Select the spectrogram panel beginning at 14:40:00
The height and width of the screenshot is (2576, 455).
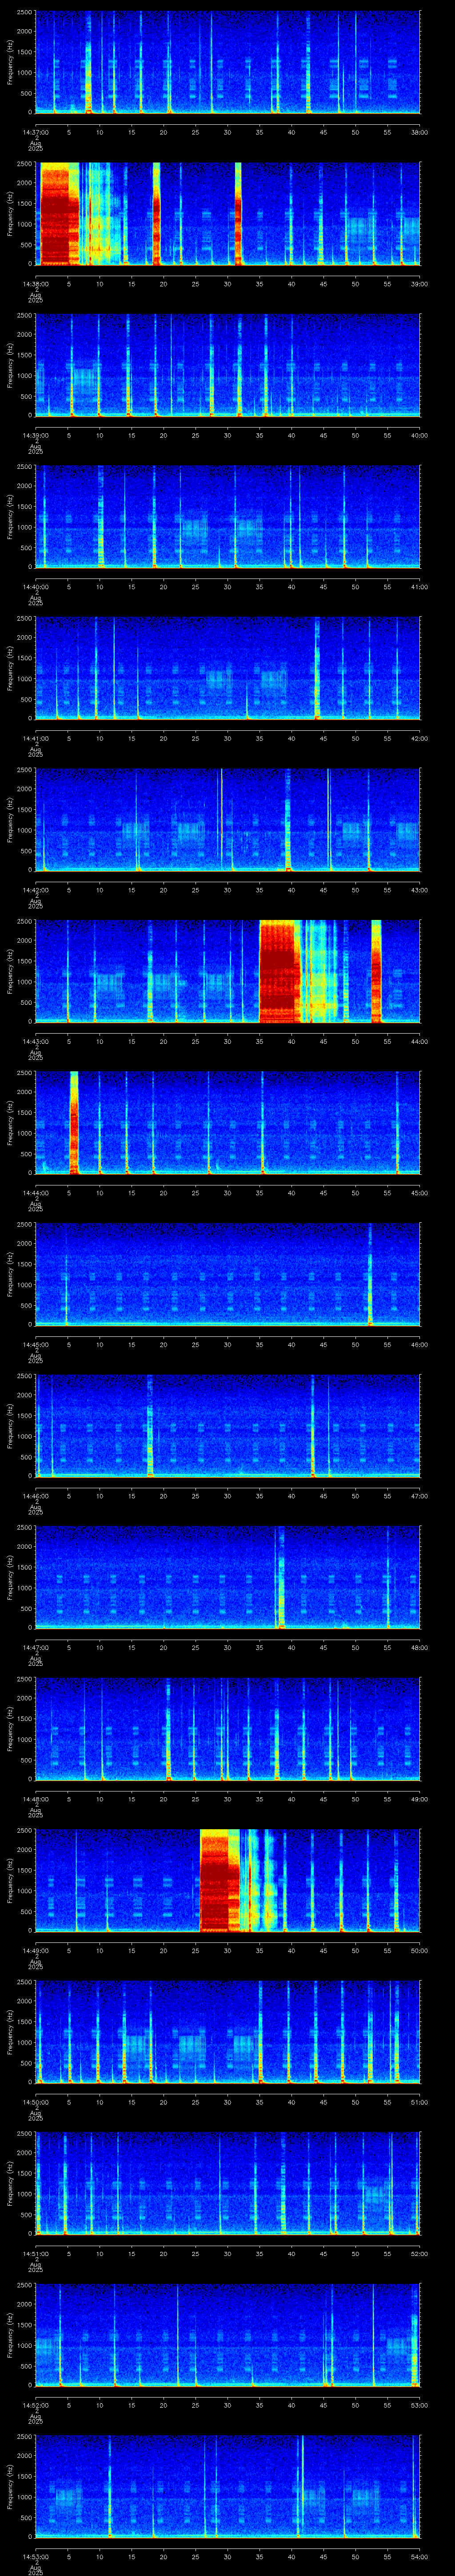click(228, 517)
